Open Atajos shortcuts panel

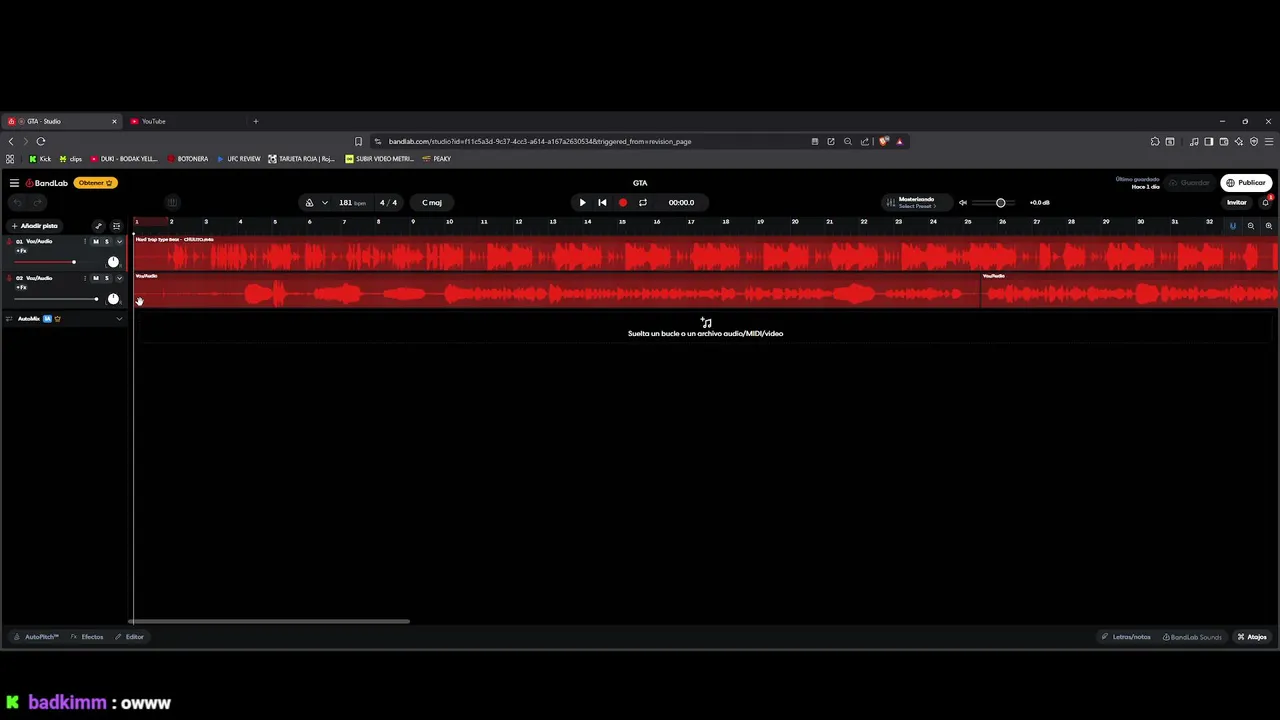pos(1252,637)
